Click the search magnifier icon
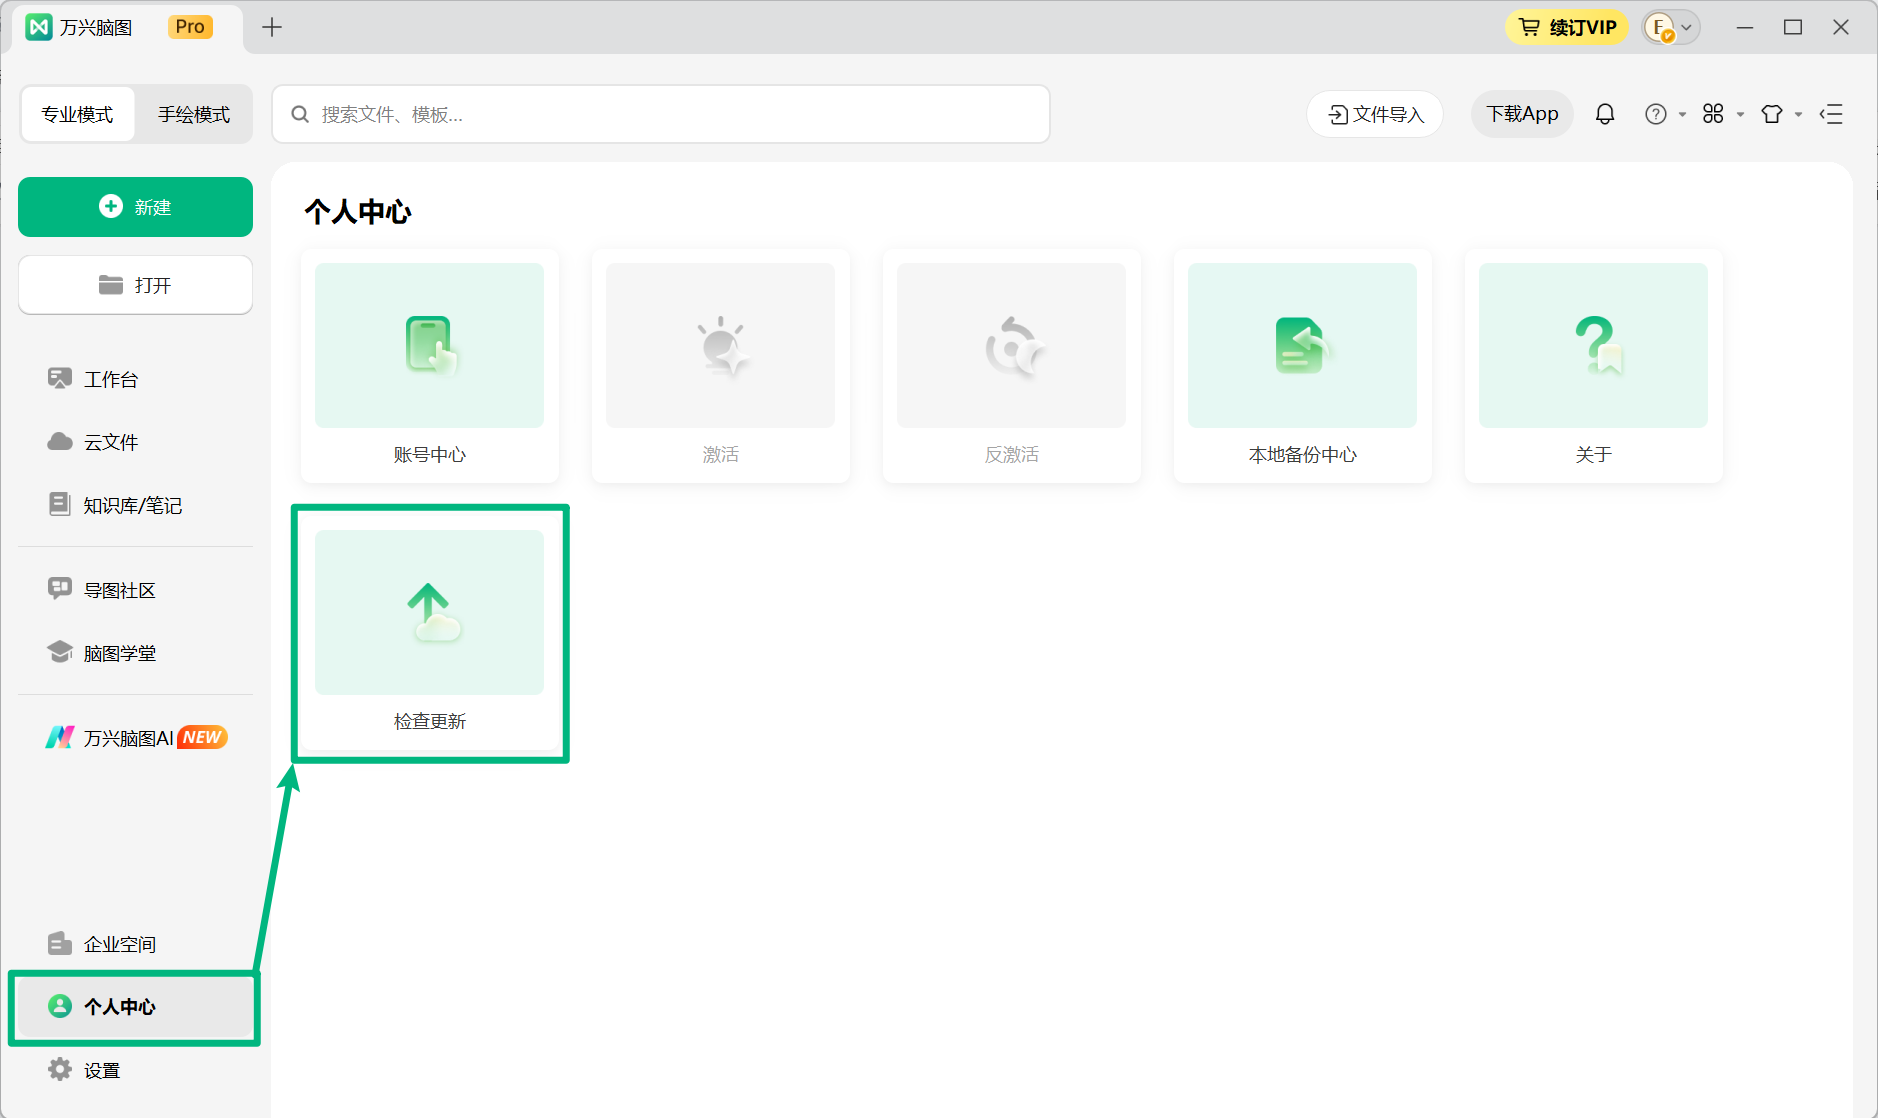This screenshot has height=1118, width=1878. click(x=300, y=114)
